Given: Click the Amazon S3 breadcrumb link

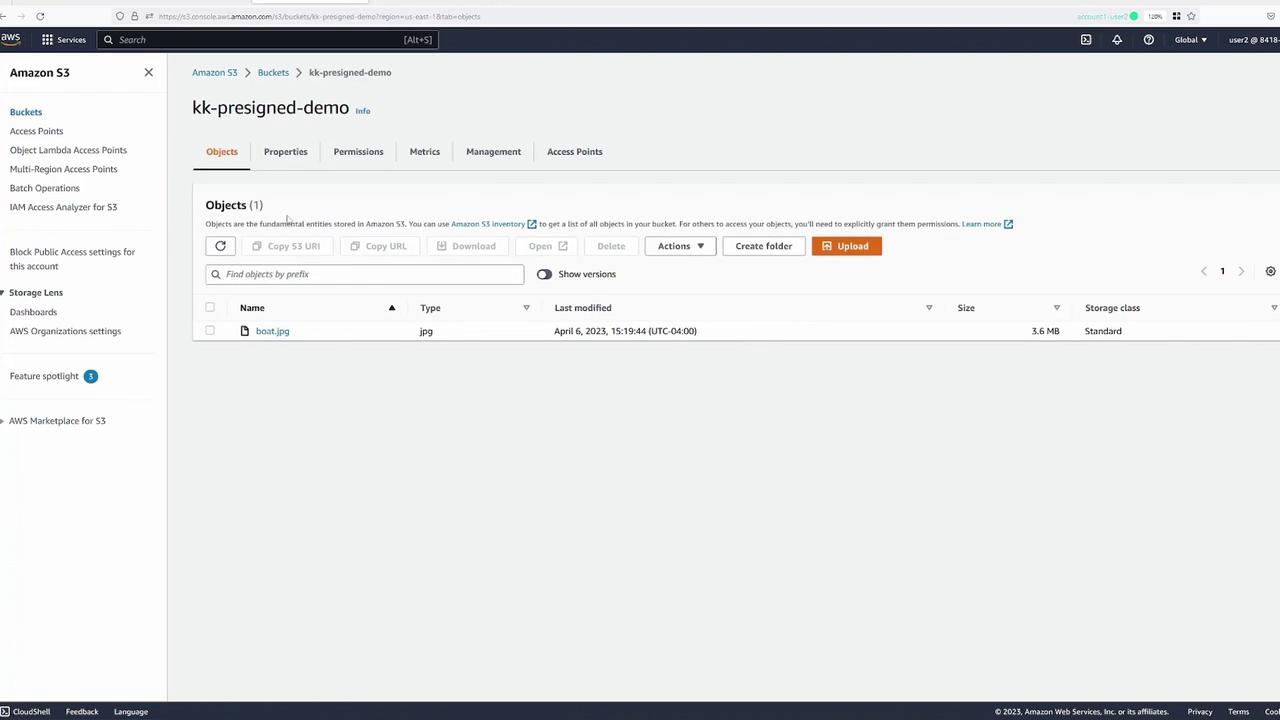Looking at the screenshot, I should click(215, 72).
